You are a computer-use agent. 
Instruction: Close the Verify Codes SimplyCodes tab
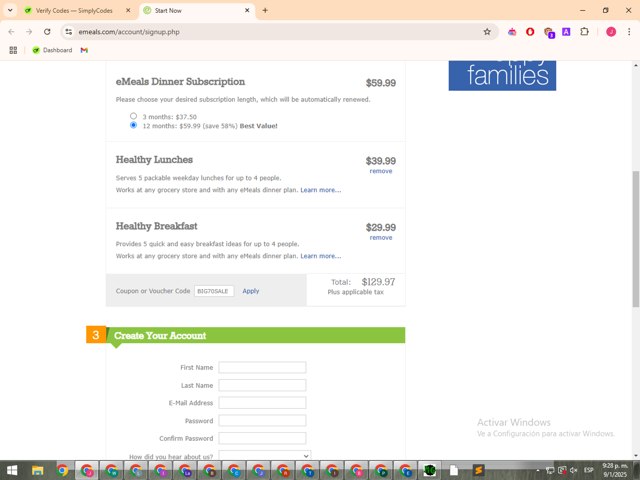(128, 11)
